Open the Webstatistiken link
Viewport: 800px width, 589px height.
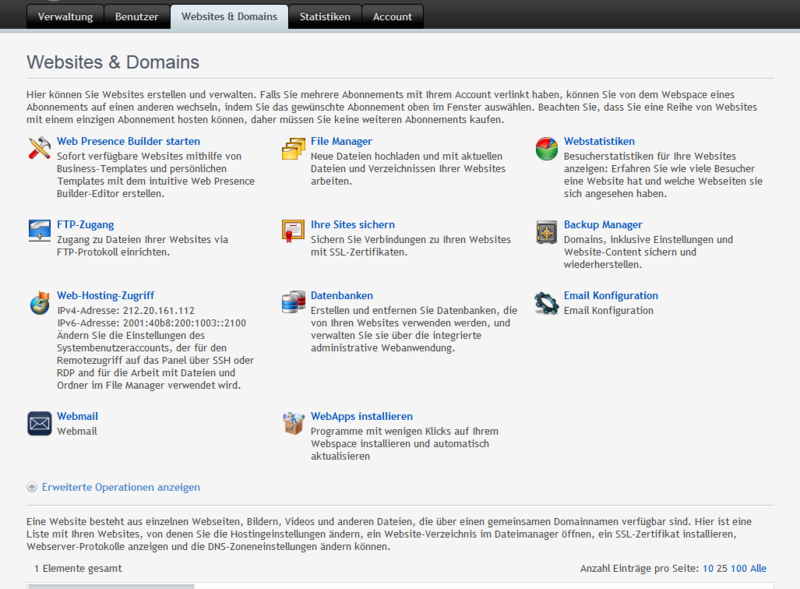tap(599, 141)
